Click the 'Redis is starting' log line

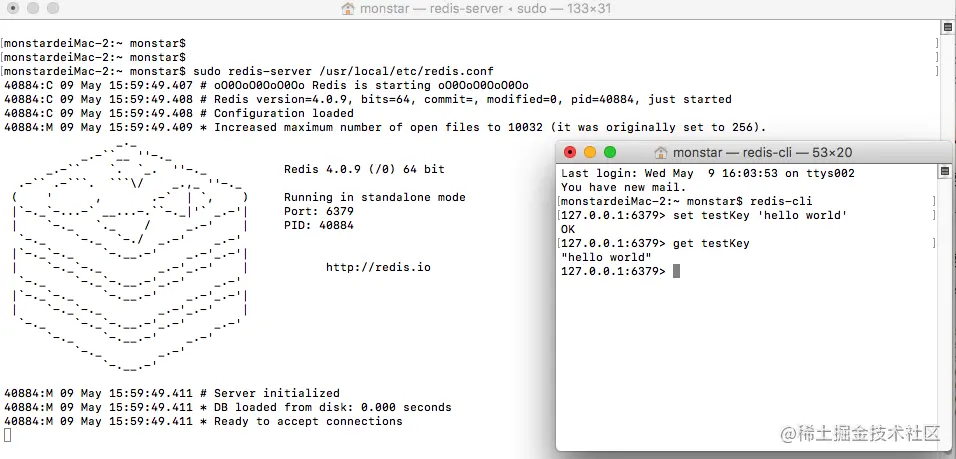coord(266,85)
